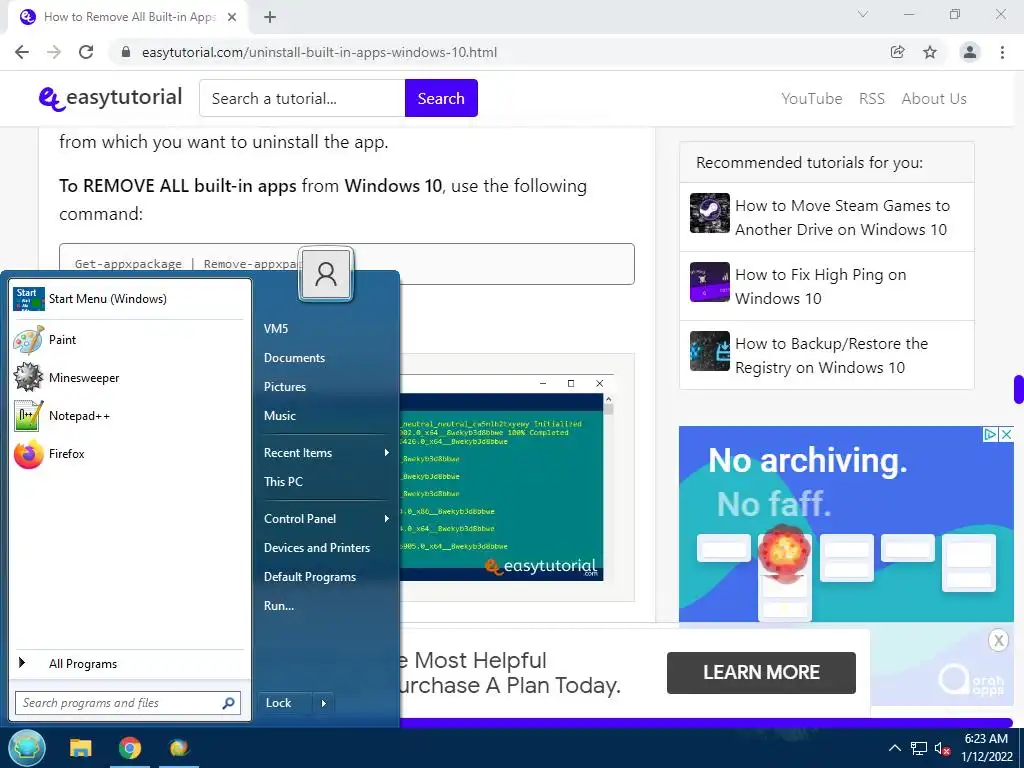Open Paint from the Start menu
Screen dimensions: 1024x768
pyautogui.click(x=129, y=340)
